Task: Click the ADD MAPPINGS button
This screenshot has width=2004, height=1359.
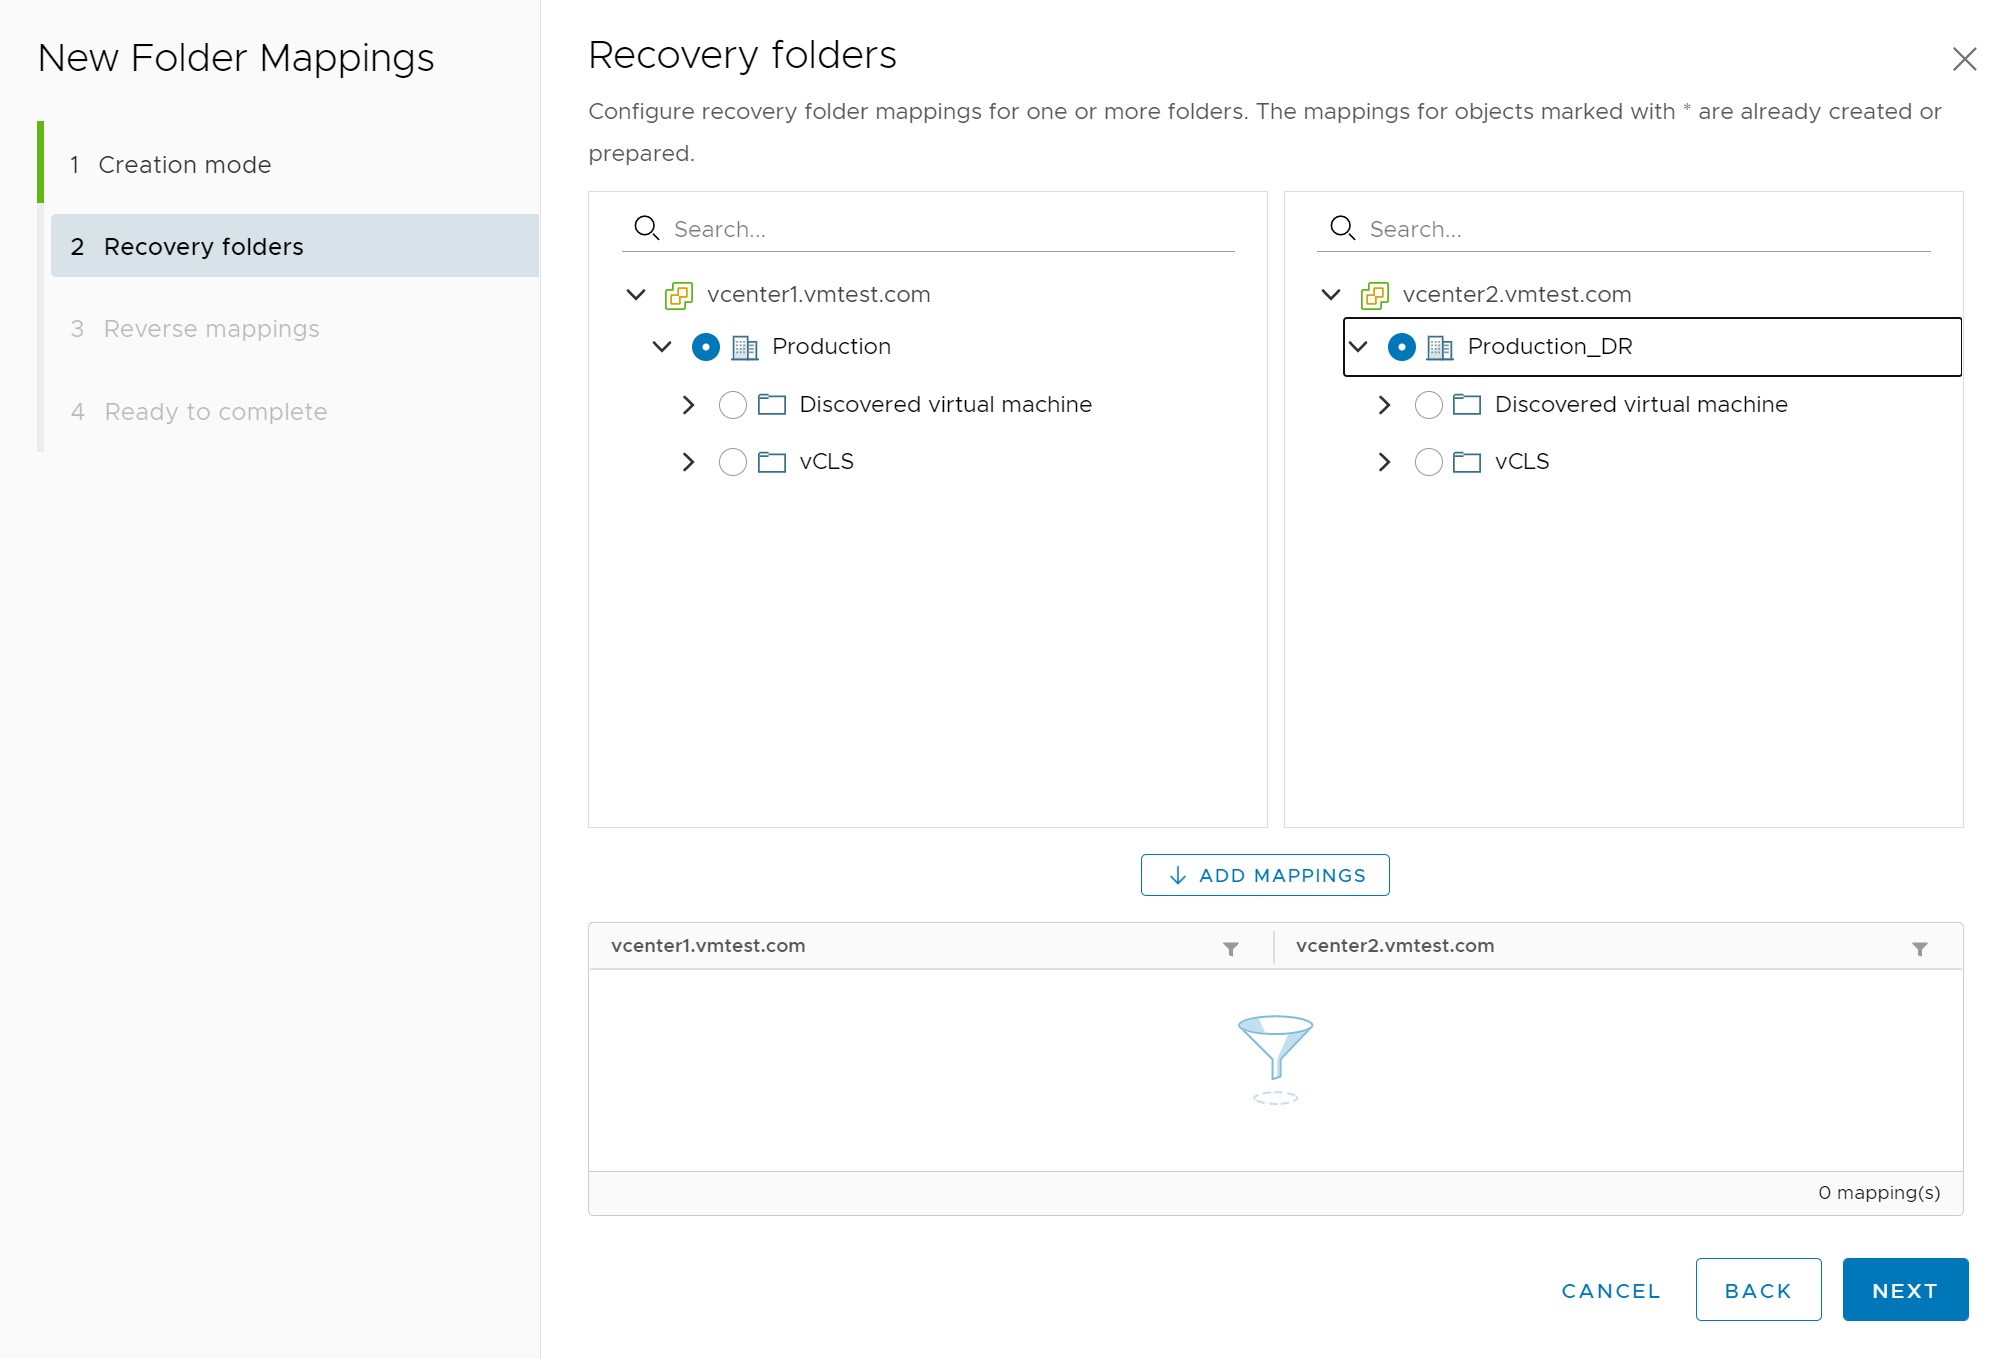Action: (x=1265, y=875)
